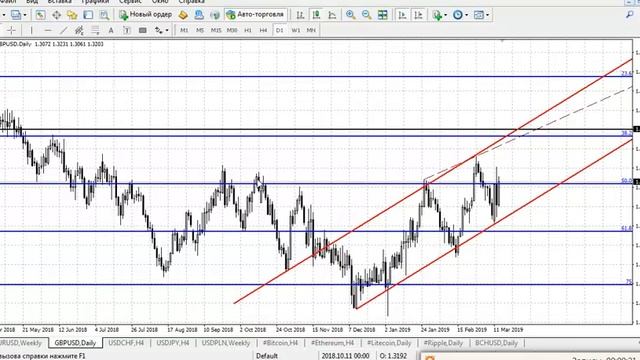Toggle auto scroll chart icon

[x=402, y=15]
